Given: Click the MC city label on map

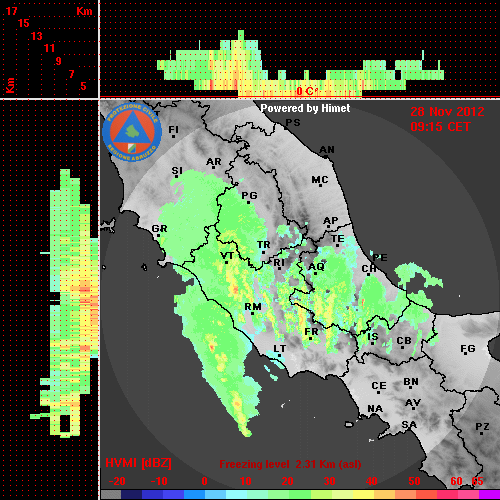Looking at the screenshot, I should tap(320, 180).
